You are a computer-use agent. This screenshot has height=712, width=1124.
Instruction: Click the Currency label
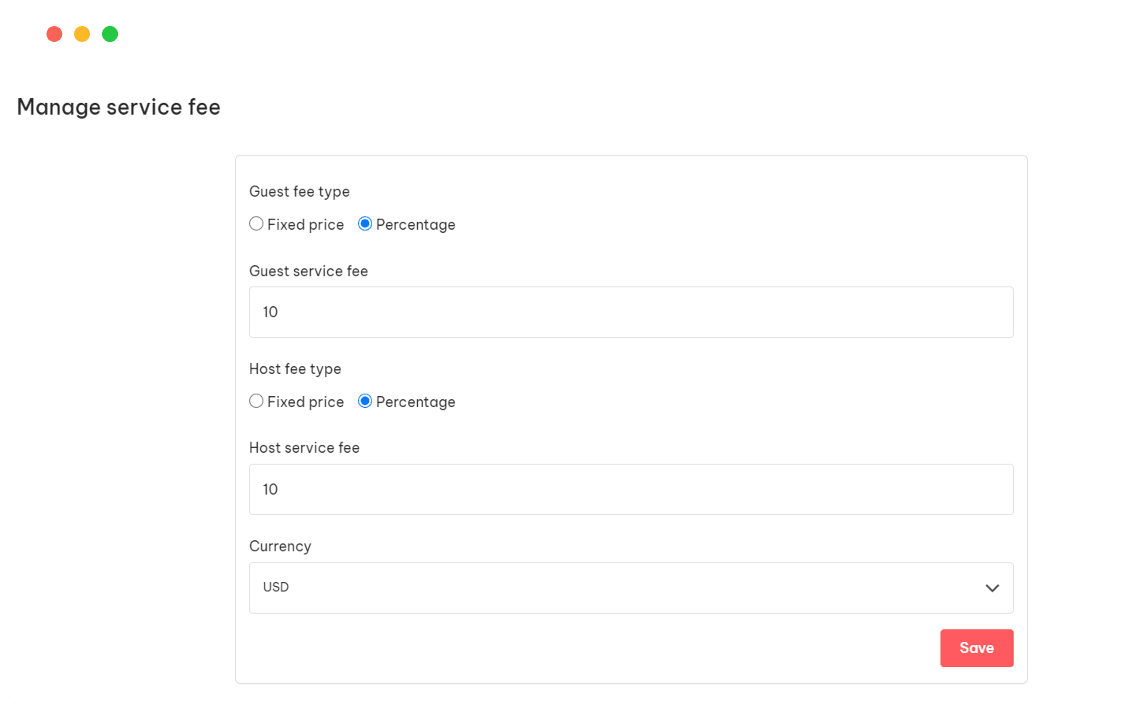pos(280,546)
